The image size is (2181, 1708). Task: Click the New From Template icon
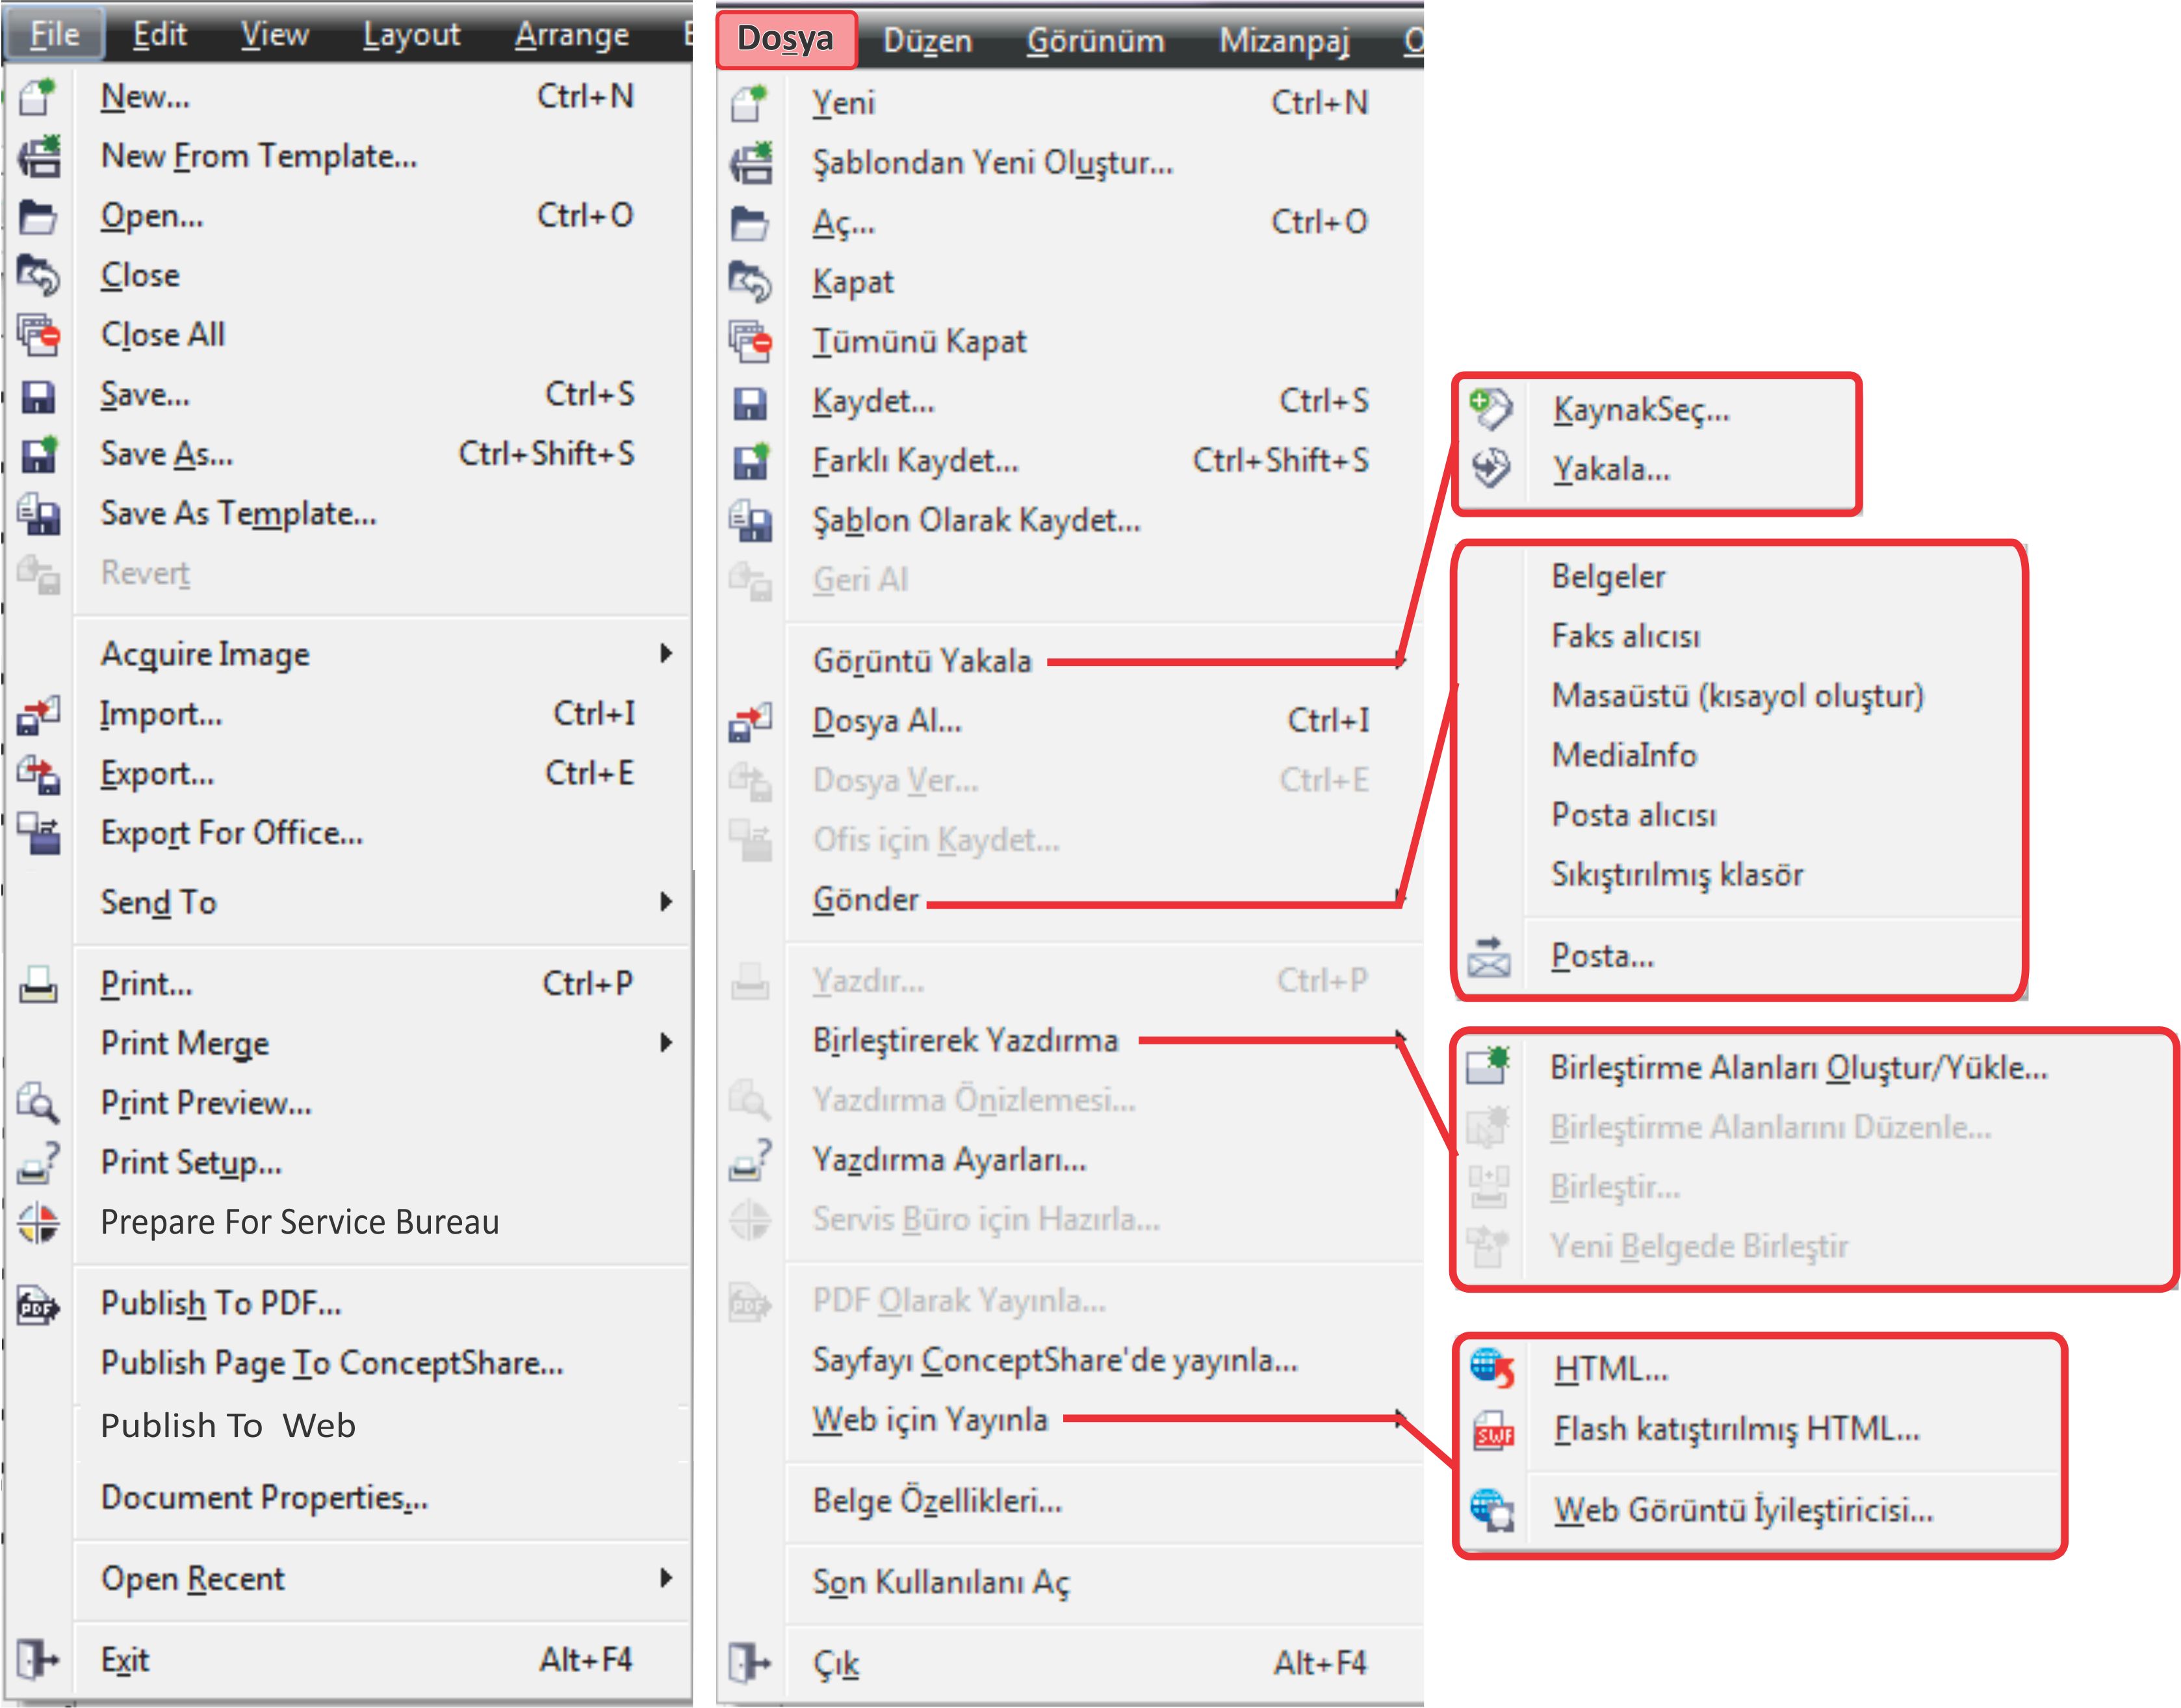39,157
